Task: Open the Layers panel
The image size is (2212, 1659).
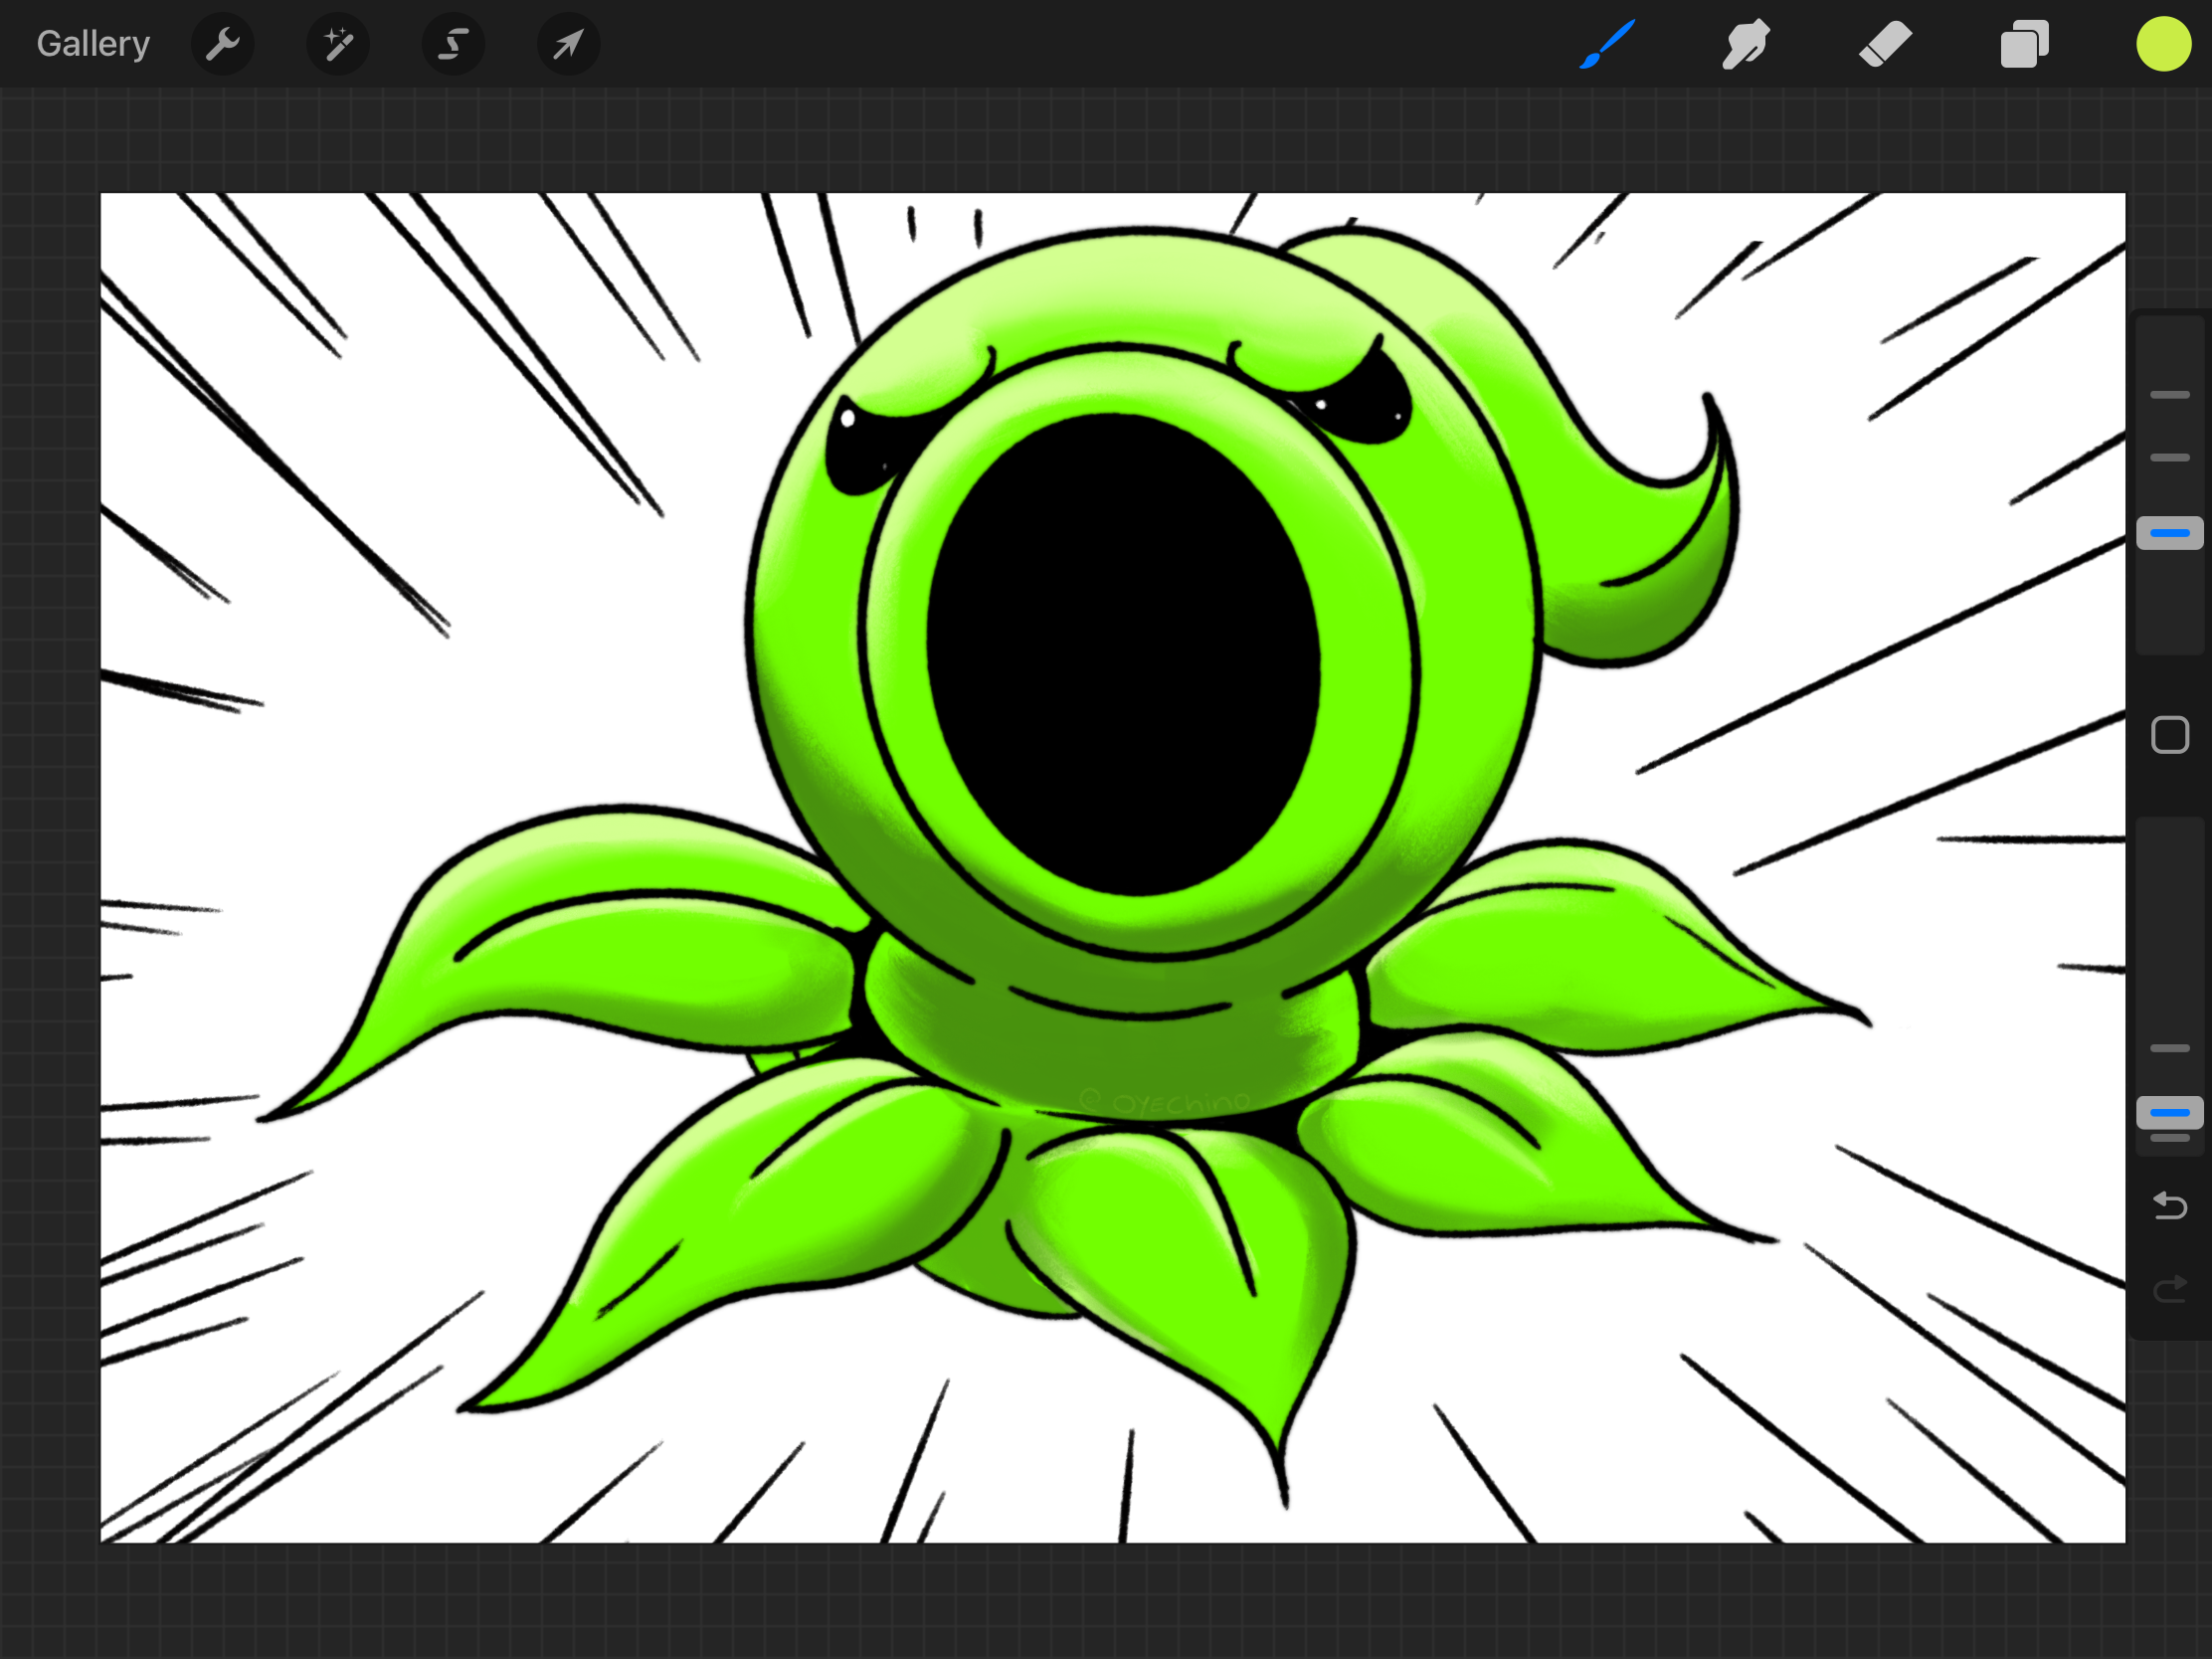Action: 2024,44
